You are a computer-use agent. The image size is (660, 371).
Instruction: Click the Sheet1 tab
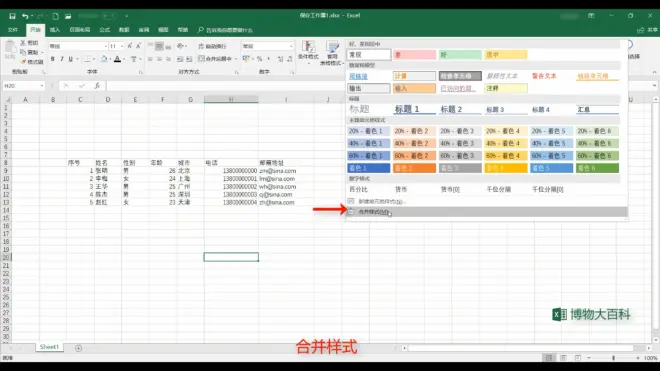[49, 347]
